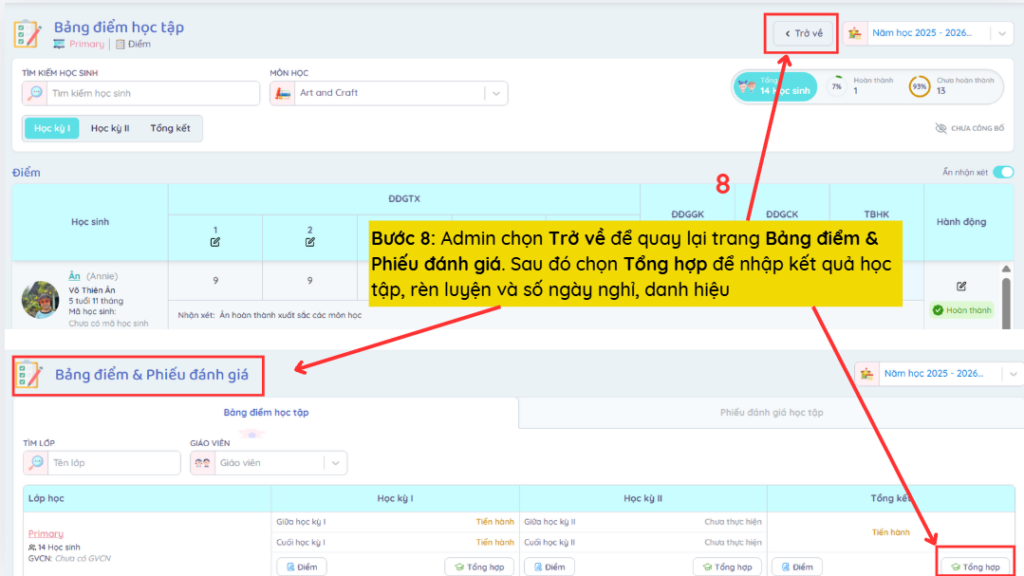This screenshot has width=1024, height=576.
Task: Switch to Phiếu đánh giá học tập tab
Action: [x=771, y=412]
